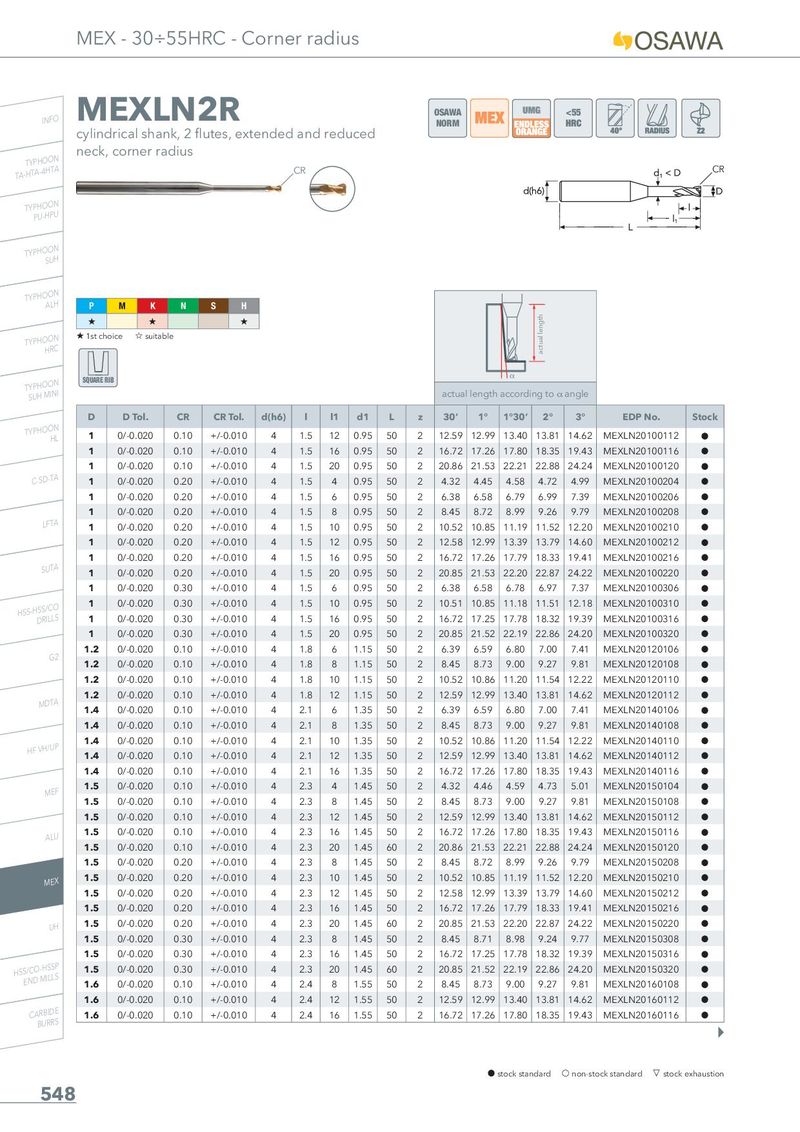Image resolution: width=800 pixels, height=1132 pixels.
Task: Open the MDTA side tab
Action: point(32,705)
